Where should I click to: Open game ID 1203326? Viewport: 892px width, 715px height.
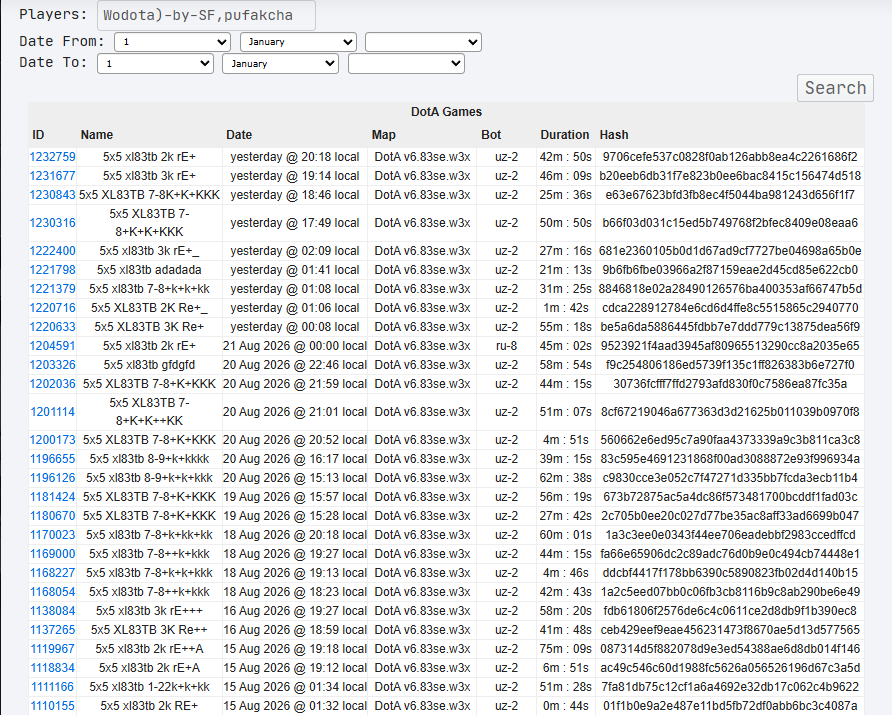pos(52,365)
